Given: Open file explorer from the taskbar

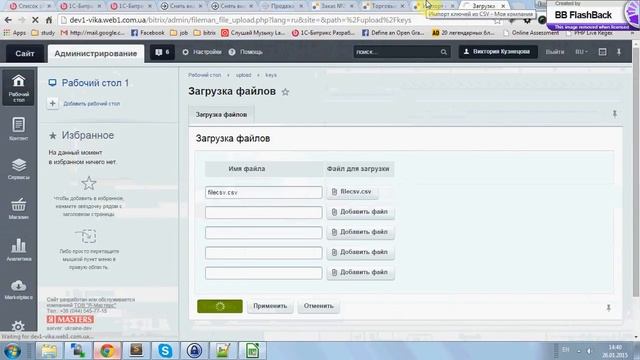Looking at the screenshot, I should (49, 351).
